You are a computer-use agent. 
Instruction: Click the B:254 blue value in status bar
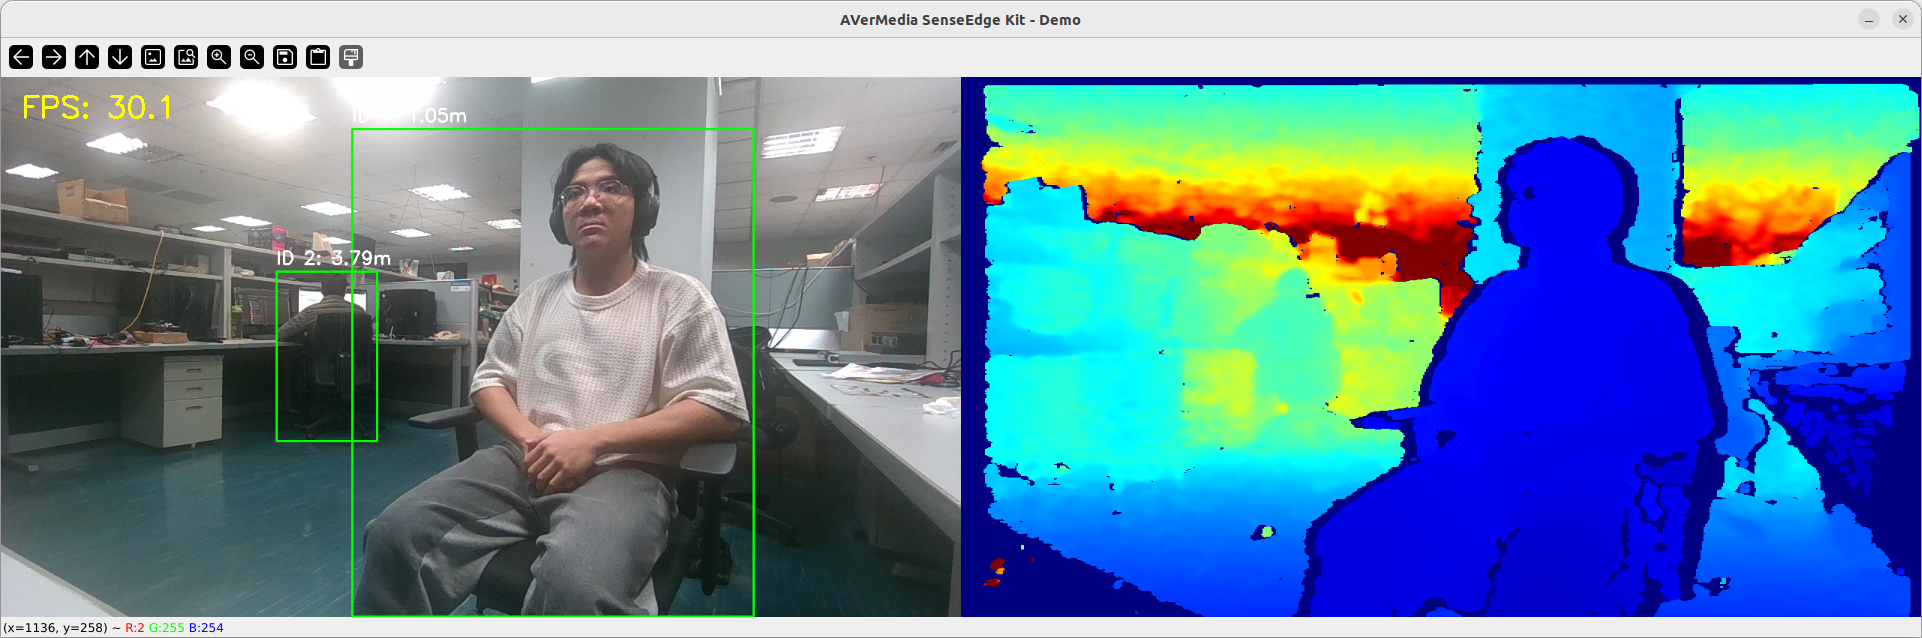coord(206,628)
